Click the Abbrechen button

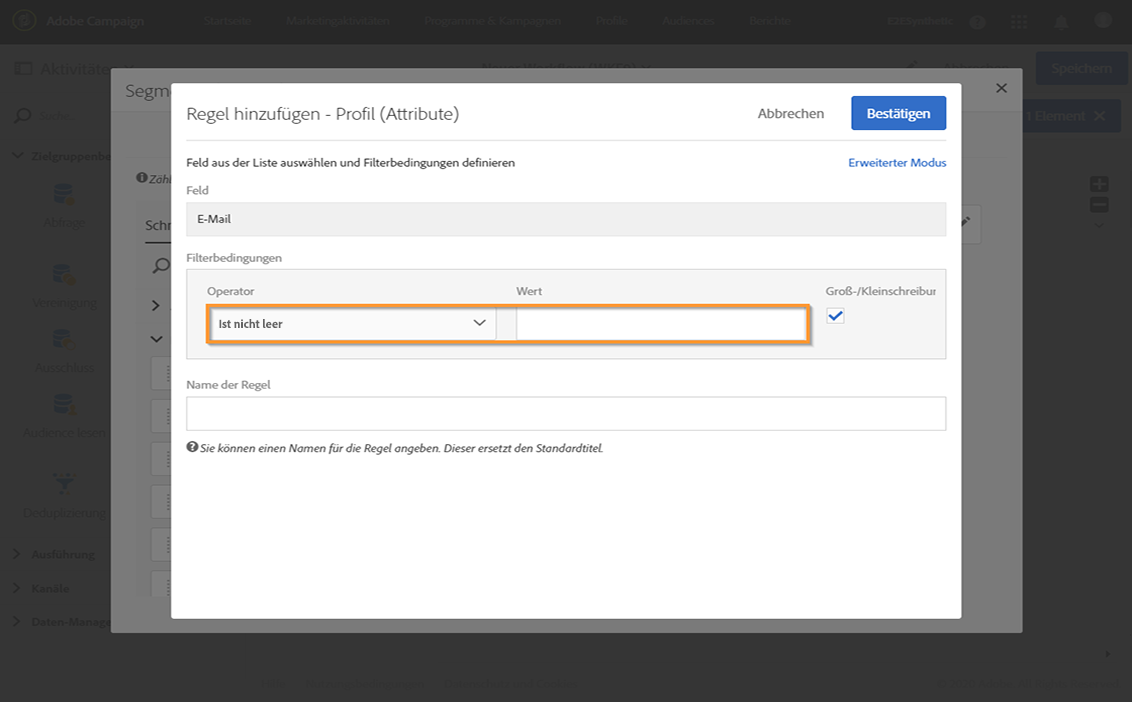click(x=790, y=113)
